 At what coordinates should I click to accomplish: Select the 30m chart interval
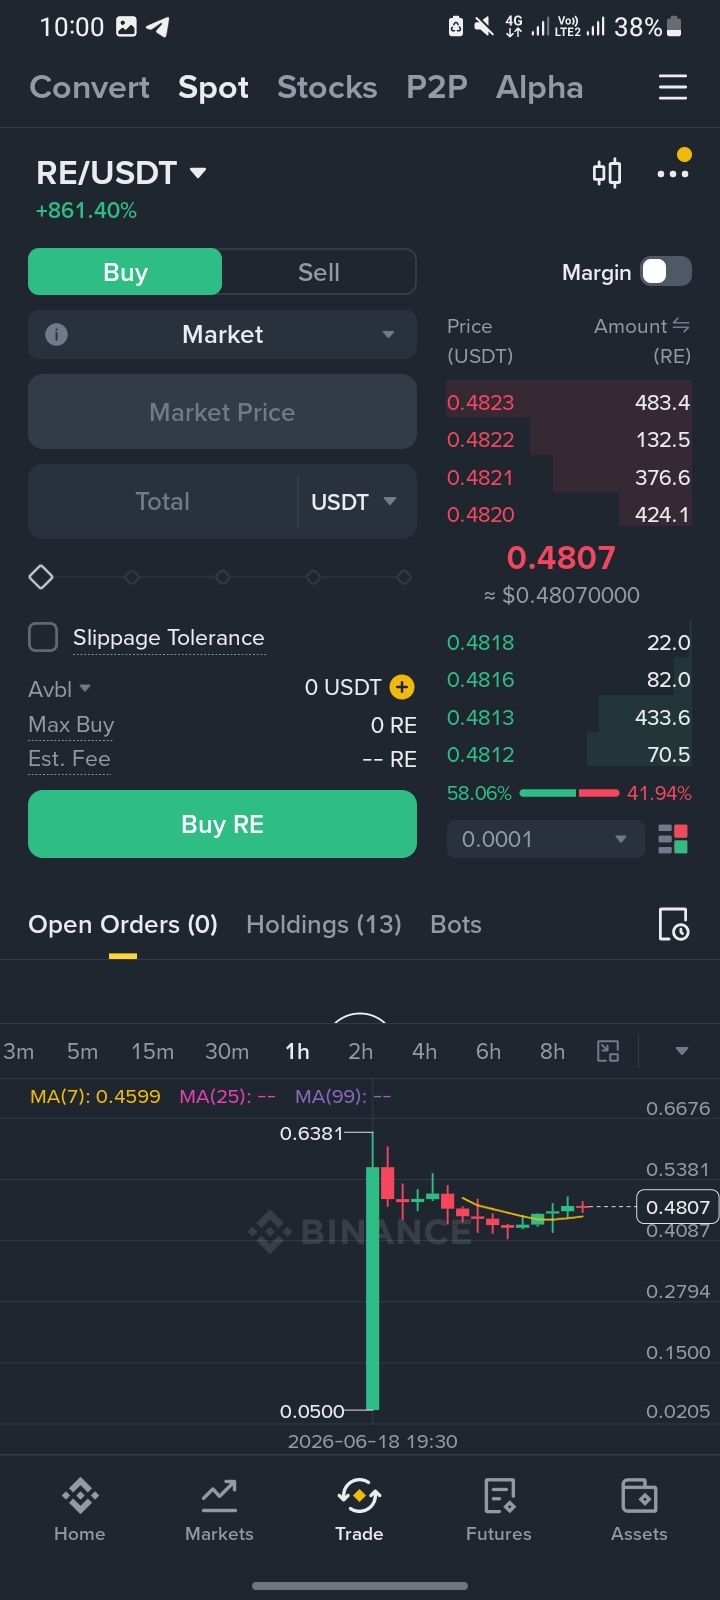pyautogui.click(x=227, y=1051)
